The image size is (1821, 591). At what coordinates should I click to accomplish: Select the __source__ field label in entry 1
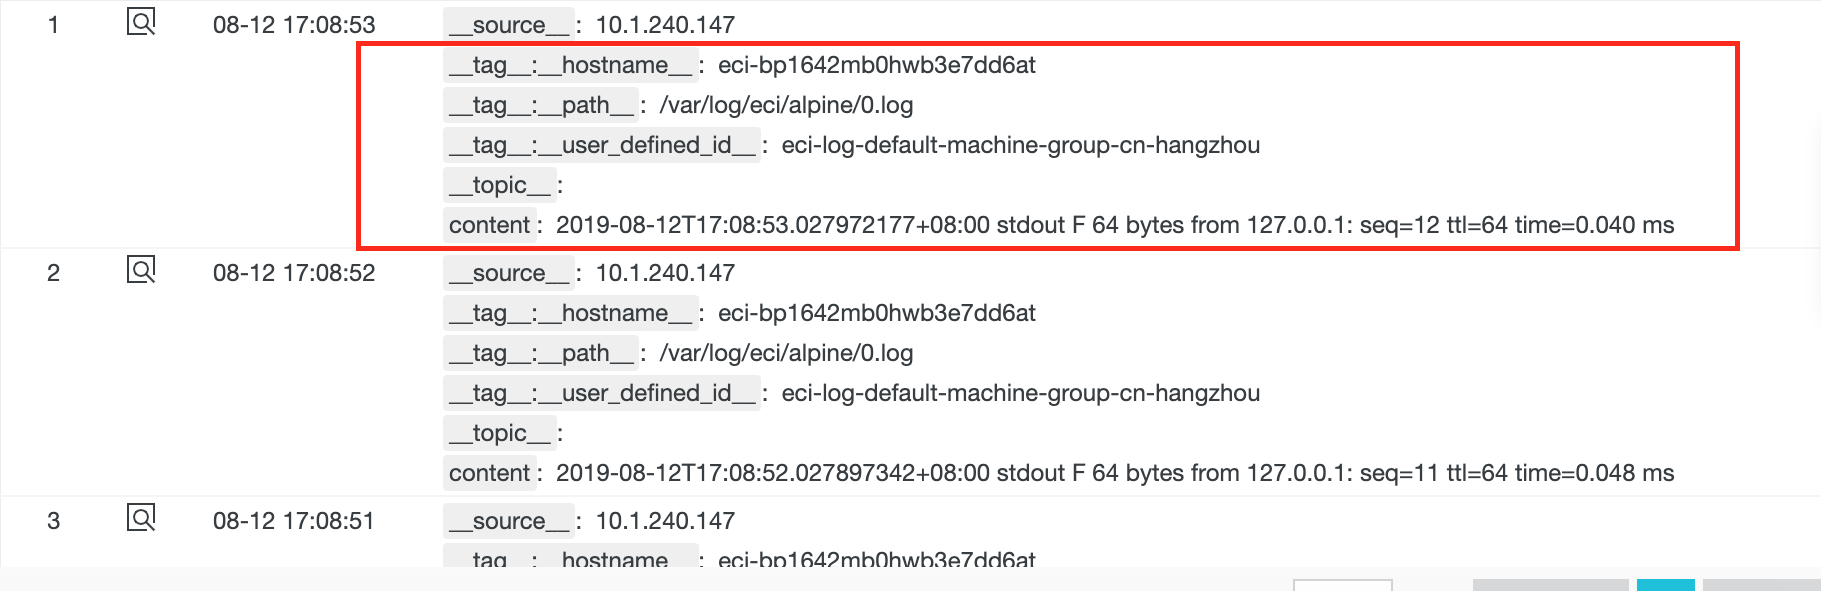tap(509, 24)
